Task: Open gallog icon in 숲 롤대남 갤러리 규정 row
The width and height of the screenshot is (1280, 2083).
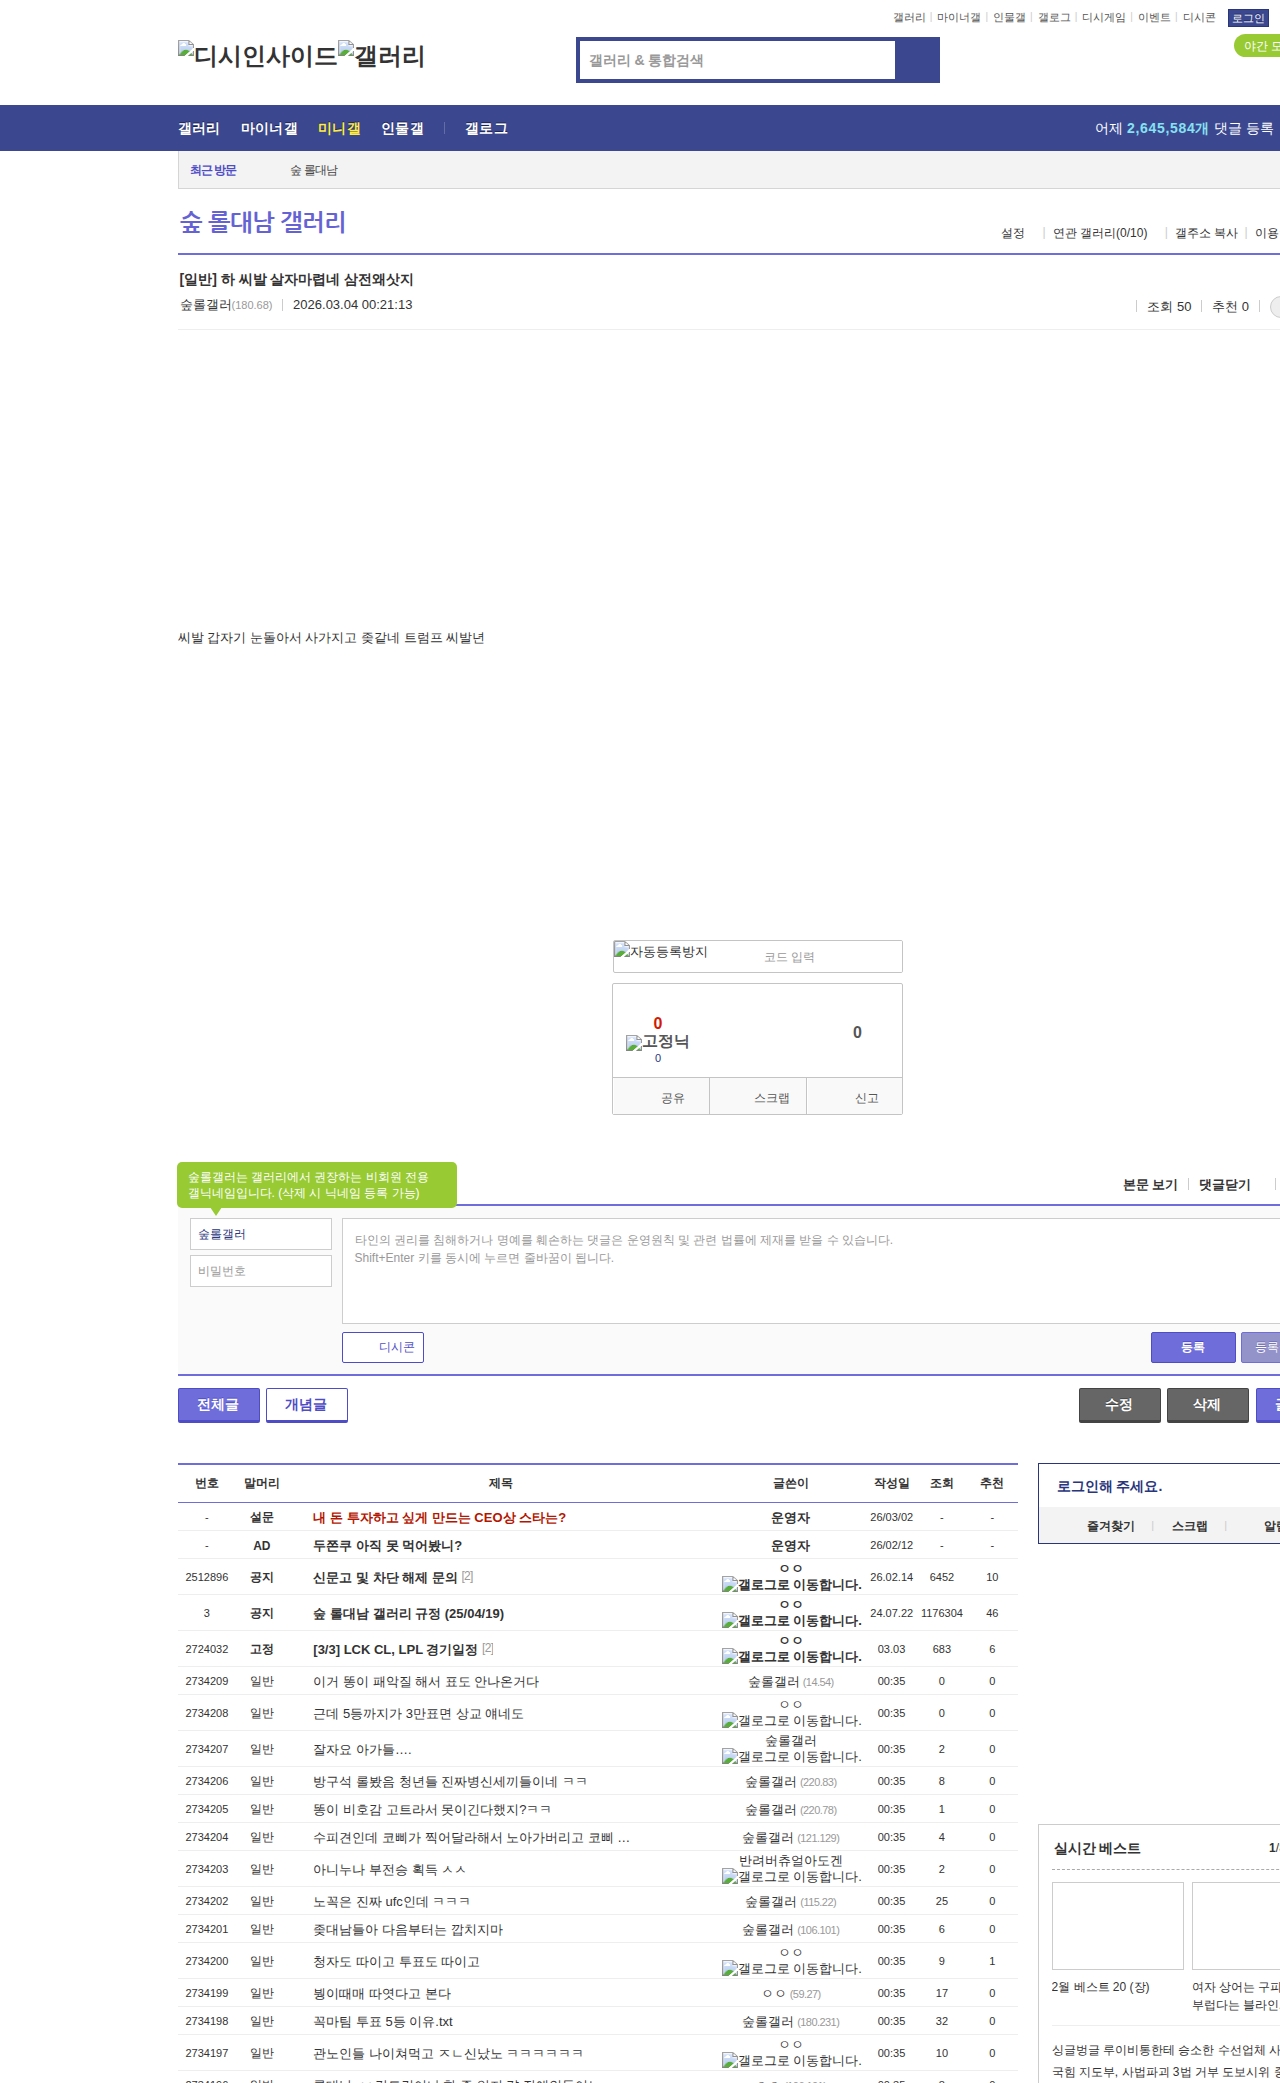Action: click(791, 1620)
